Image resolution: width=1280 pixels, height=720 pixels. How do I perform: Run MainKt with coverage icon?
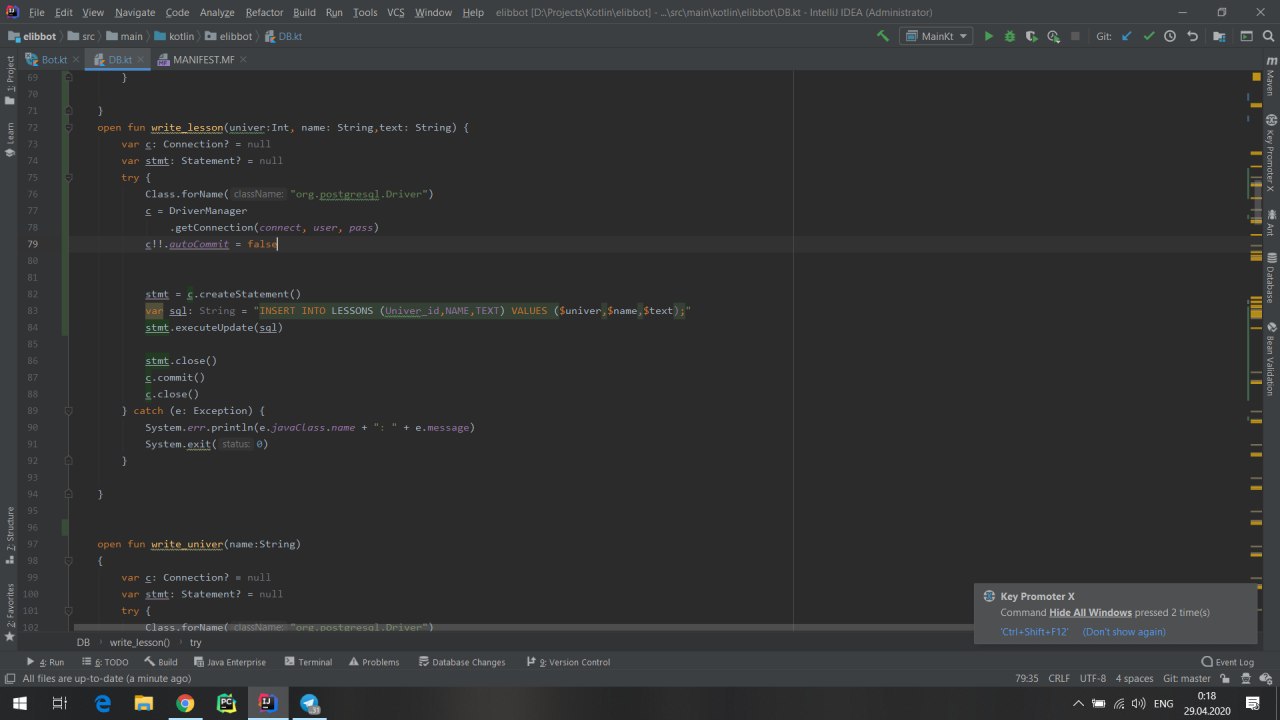click(1031, 36)
